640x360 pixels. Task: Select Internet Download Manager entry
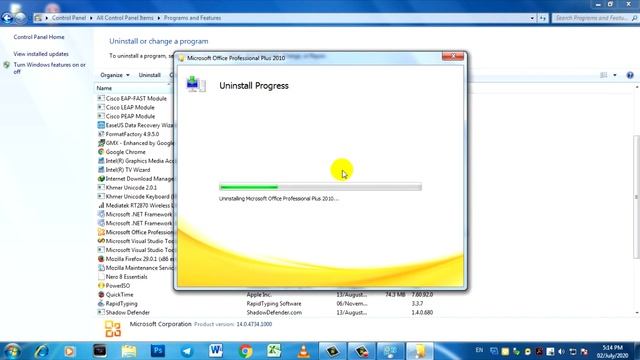(136, 179)
